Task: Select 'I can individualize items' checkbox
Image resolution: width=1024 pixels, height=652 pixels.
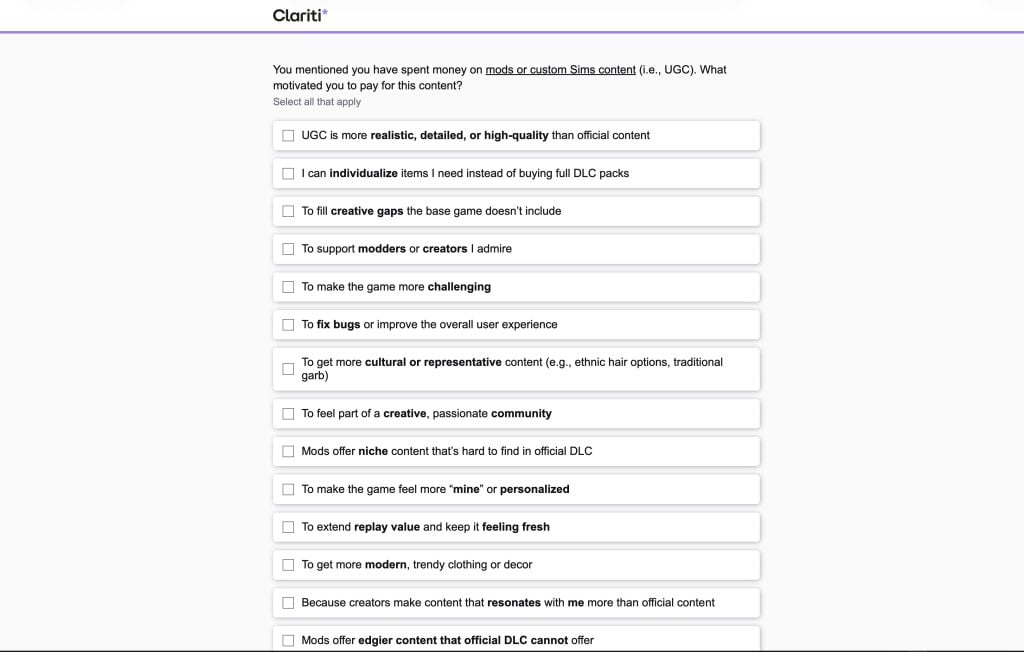Action: click(x=289, y=173)
